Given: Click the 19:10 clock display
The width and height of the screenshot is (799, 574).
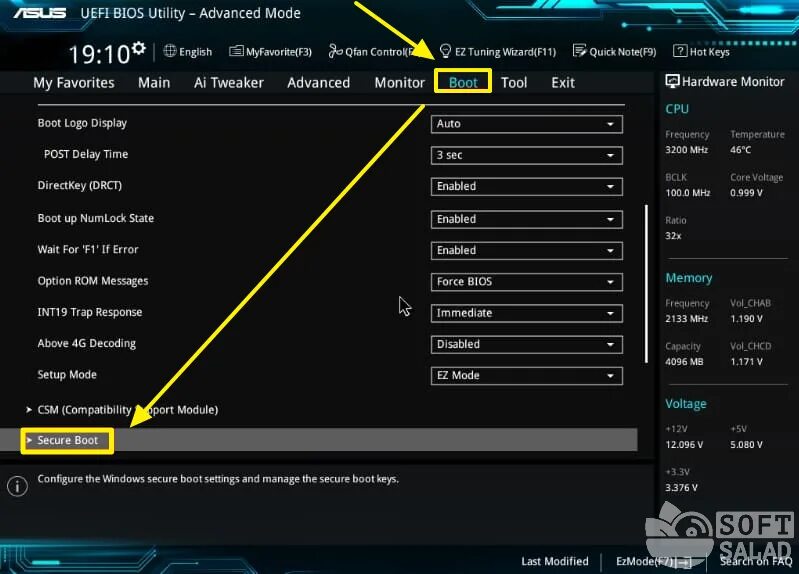Looking at the screenshot, I should 99,54.
